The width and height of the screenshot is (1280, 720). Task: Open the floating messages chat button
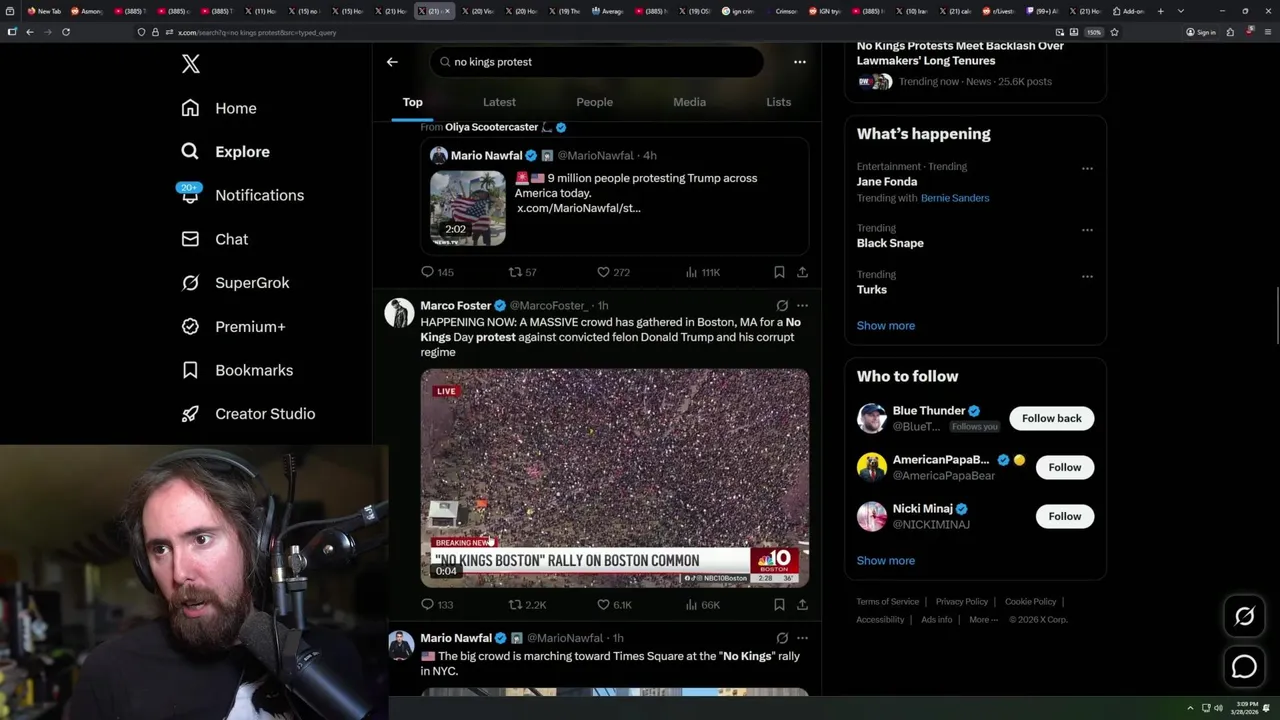[1244, 667]
